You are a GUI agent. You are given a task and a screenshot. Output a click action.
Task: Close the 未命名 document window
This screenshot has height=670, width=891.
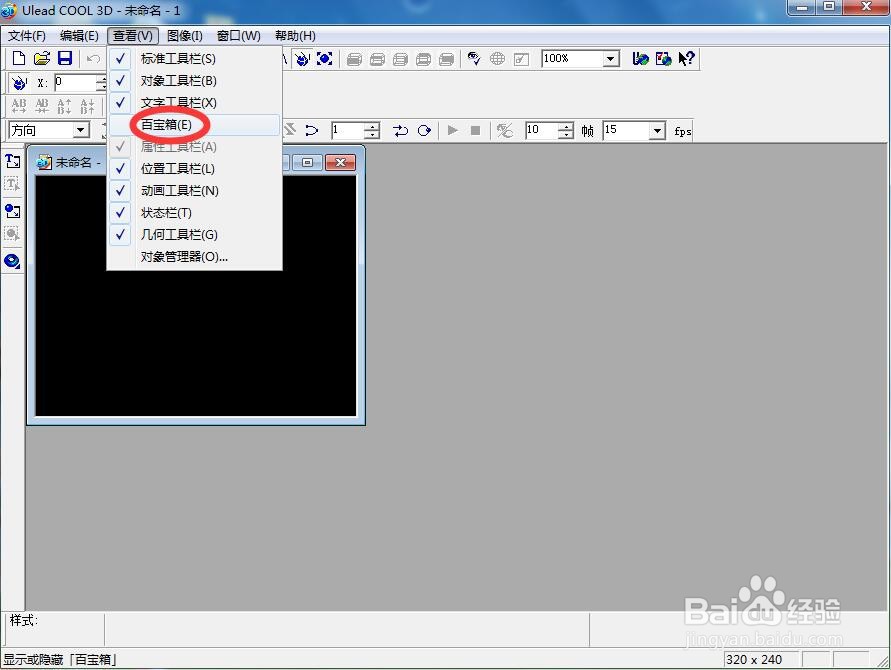pyautogui.click(x=340, y=163)
